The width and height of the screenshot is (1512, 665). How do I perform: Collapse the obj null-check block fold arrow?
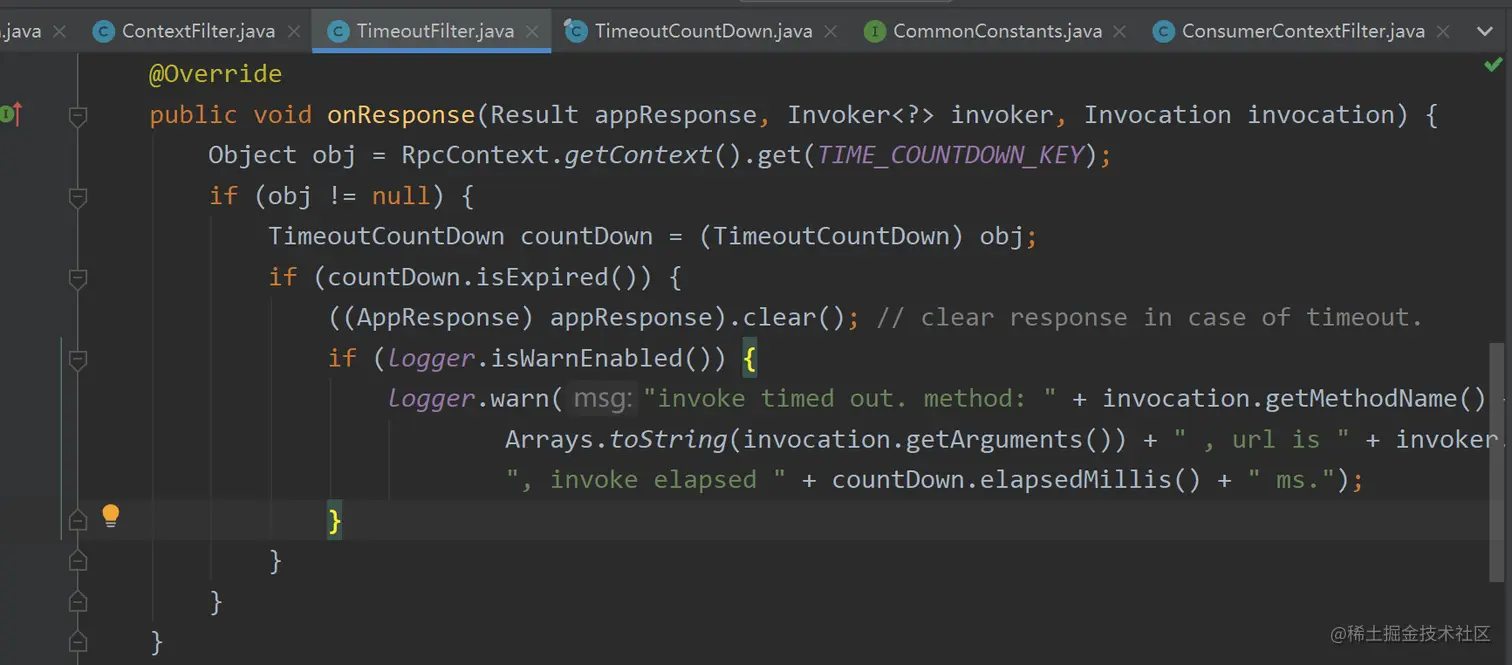point(78,197)
